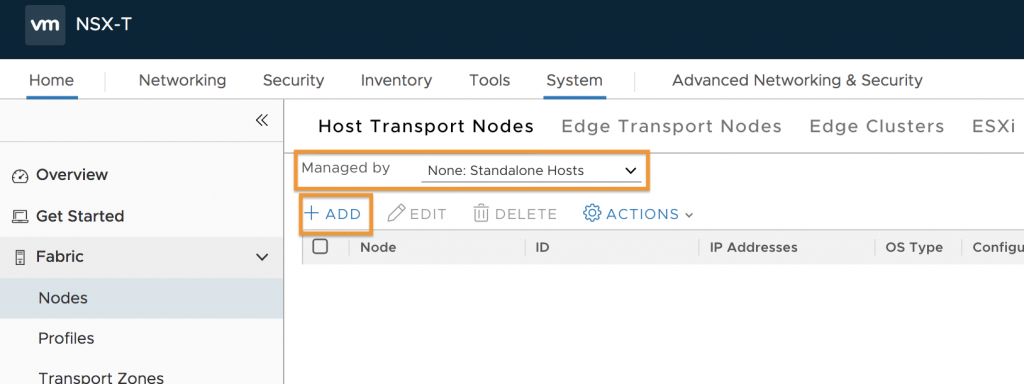This screenshot has width=1024, height=384.
Task: Collapse the Fabric section chevron
Action: coord(262,257)
